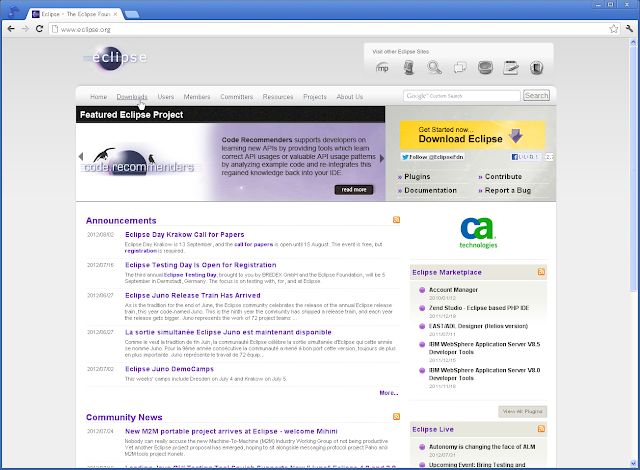This screenshot has width=640, height=470.
Task: Open the Downloads navigation item
Action: click(x=132, y=97)
